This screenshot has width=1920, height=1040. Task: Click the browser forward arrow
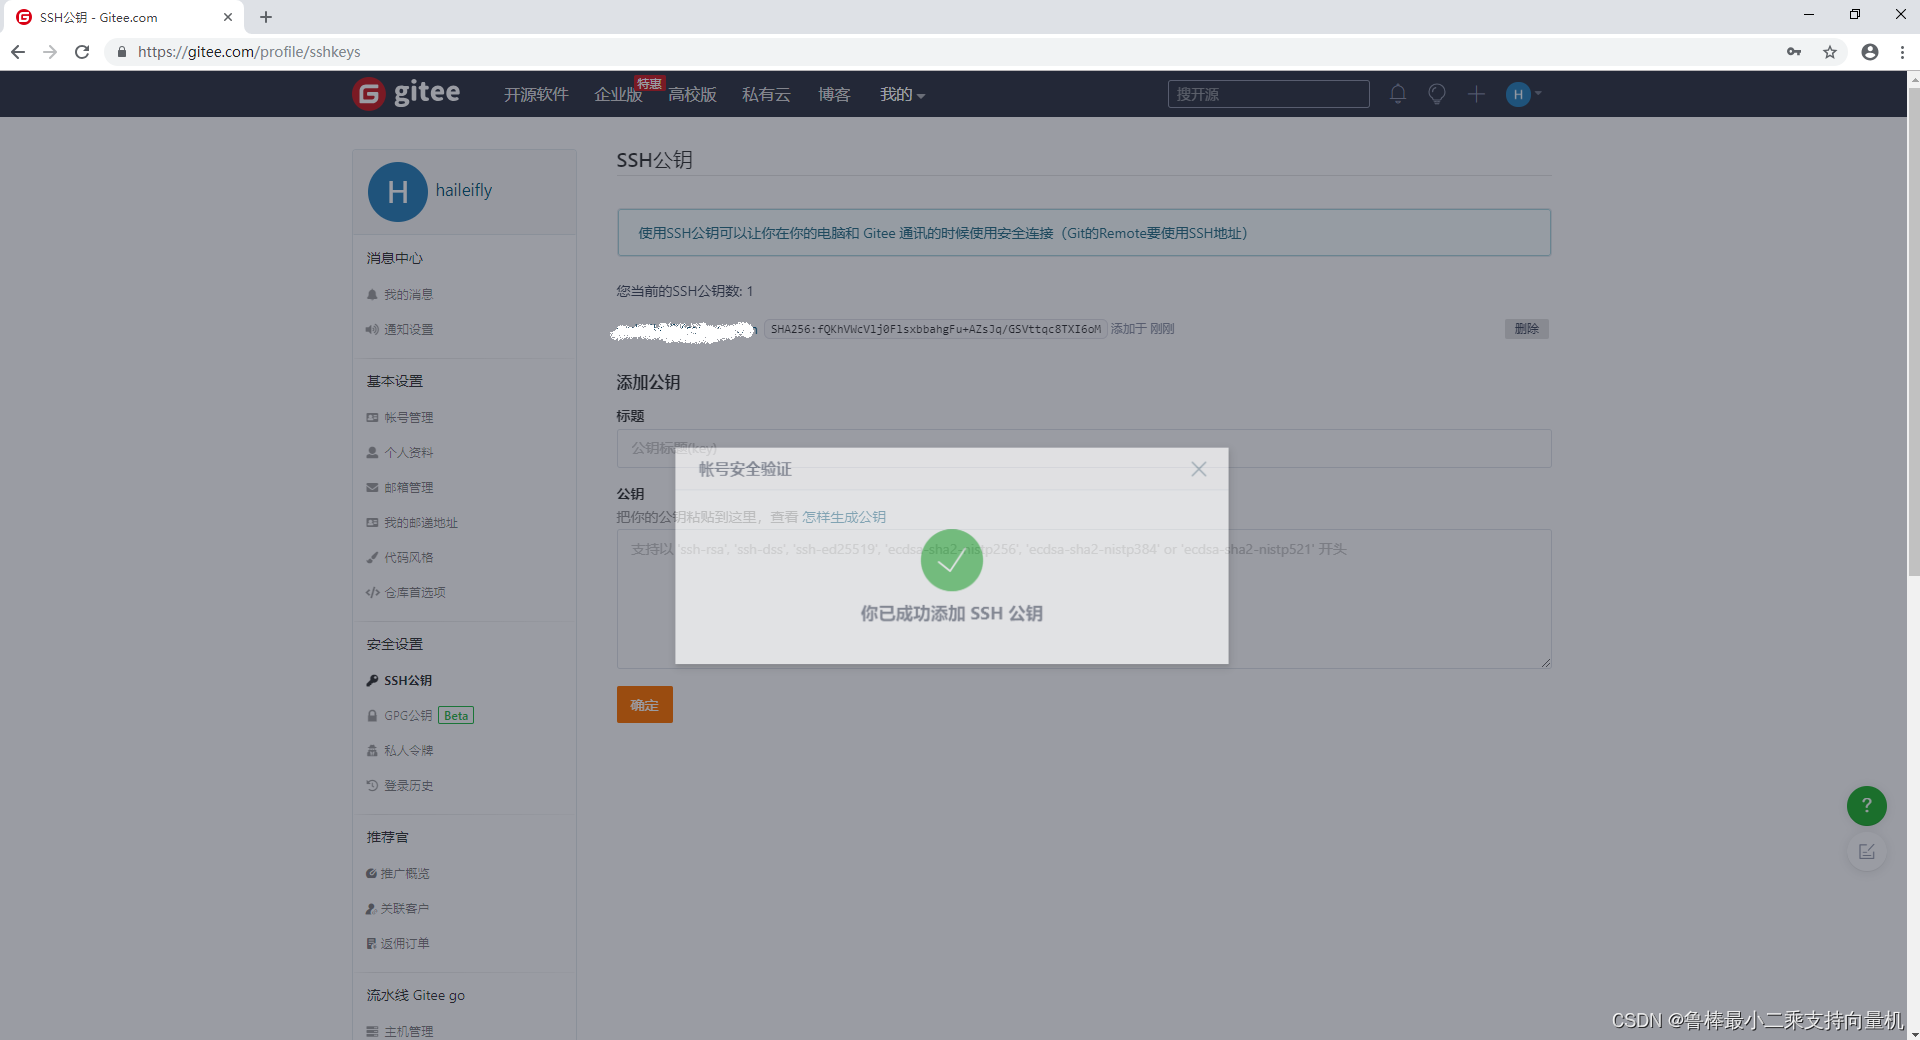50,52
